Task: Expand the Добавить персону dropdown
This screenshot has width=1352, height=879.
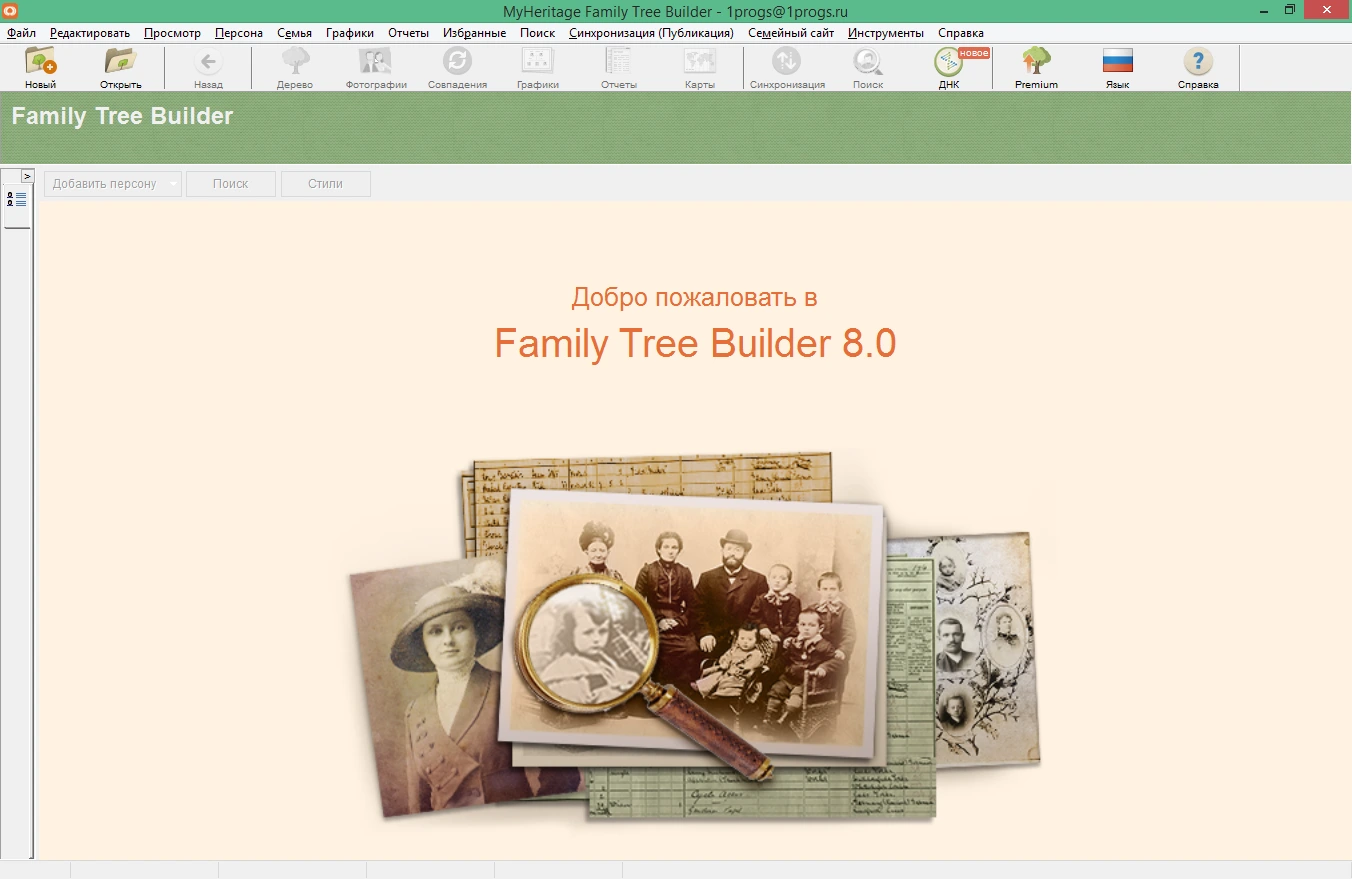Action: (x=173, y=184)
